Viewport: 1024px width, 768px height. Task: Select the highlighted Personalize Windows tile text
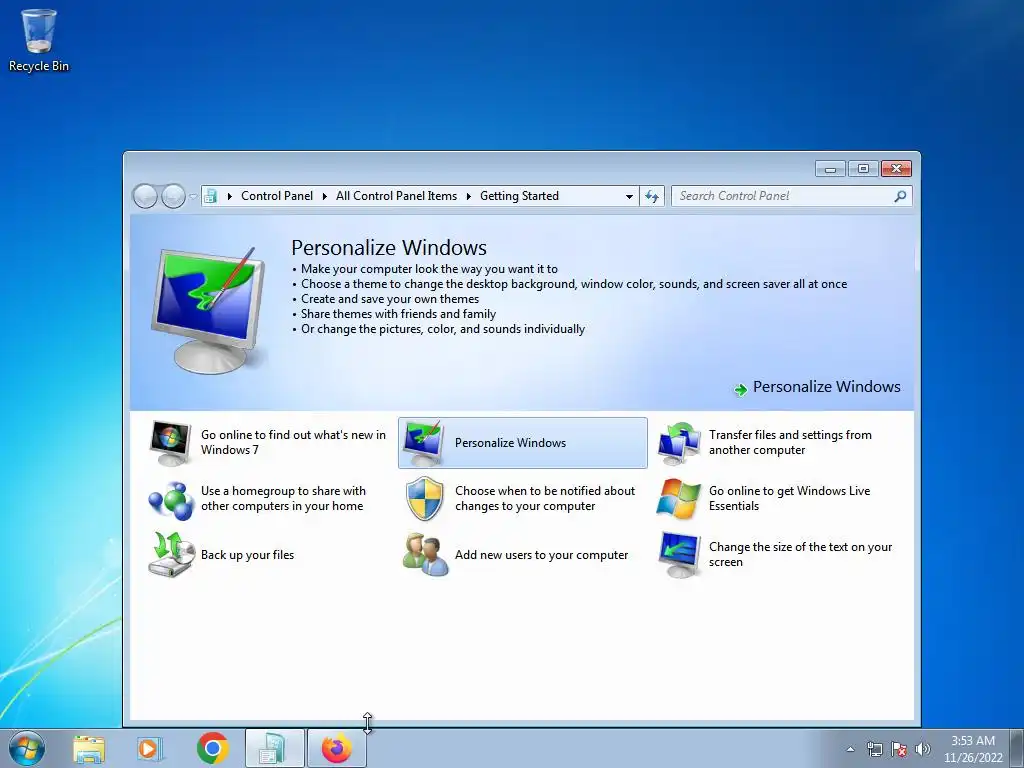[511, 443]
